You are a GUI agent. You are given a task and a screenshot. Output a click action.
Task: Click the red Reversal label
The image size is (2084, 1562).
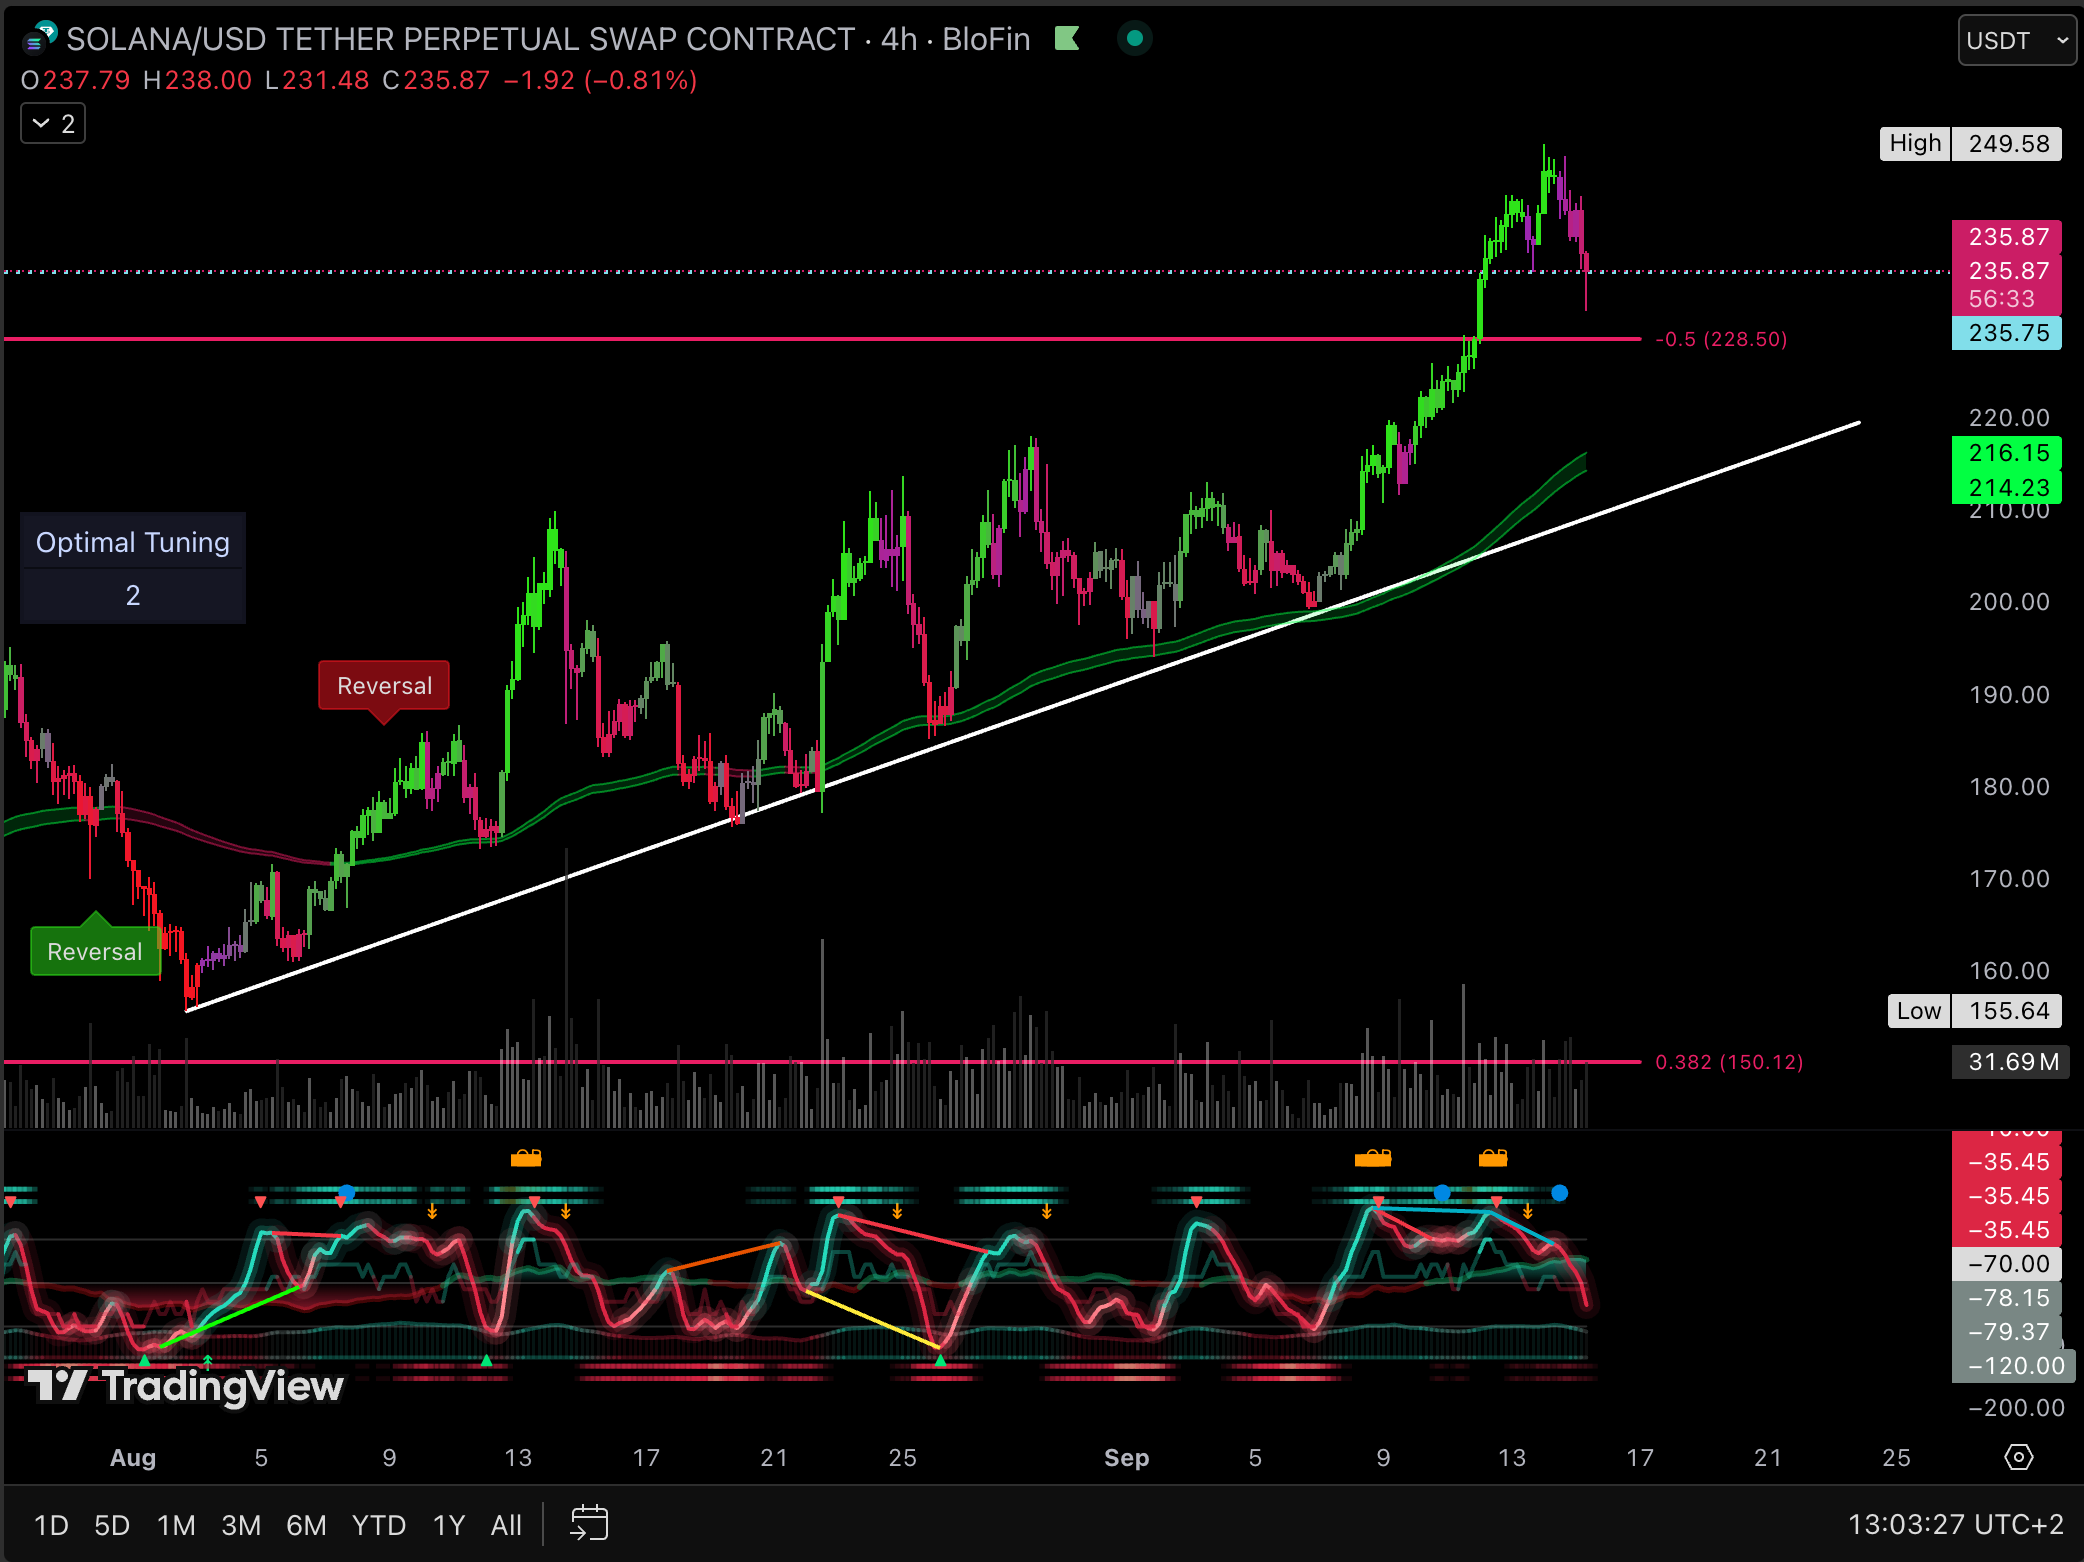point(384,686)
